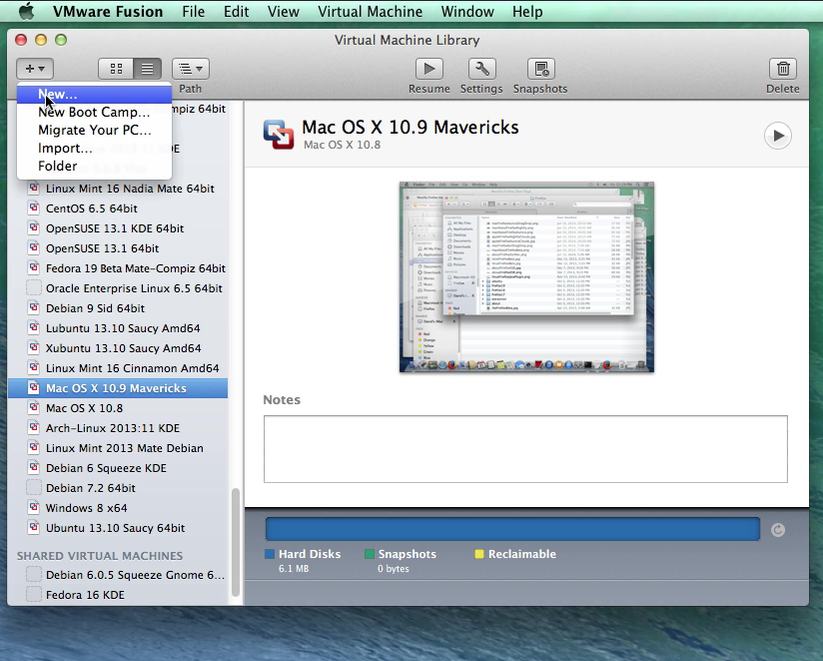Choose Import… from the add menu
The height and width of the screenshot is (661, 823).
tap(94, 148)
